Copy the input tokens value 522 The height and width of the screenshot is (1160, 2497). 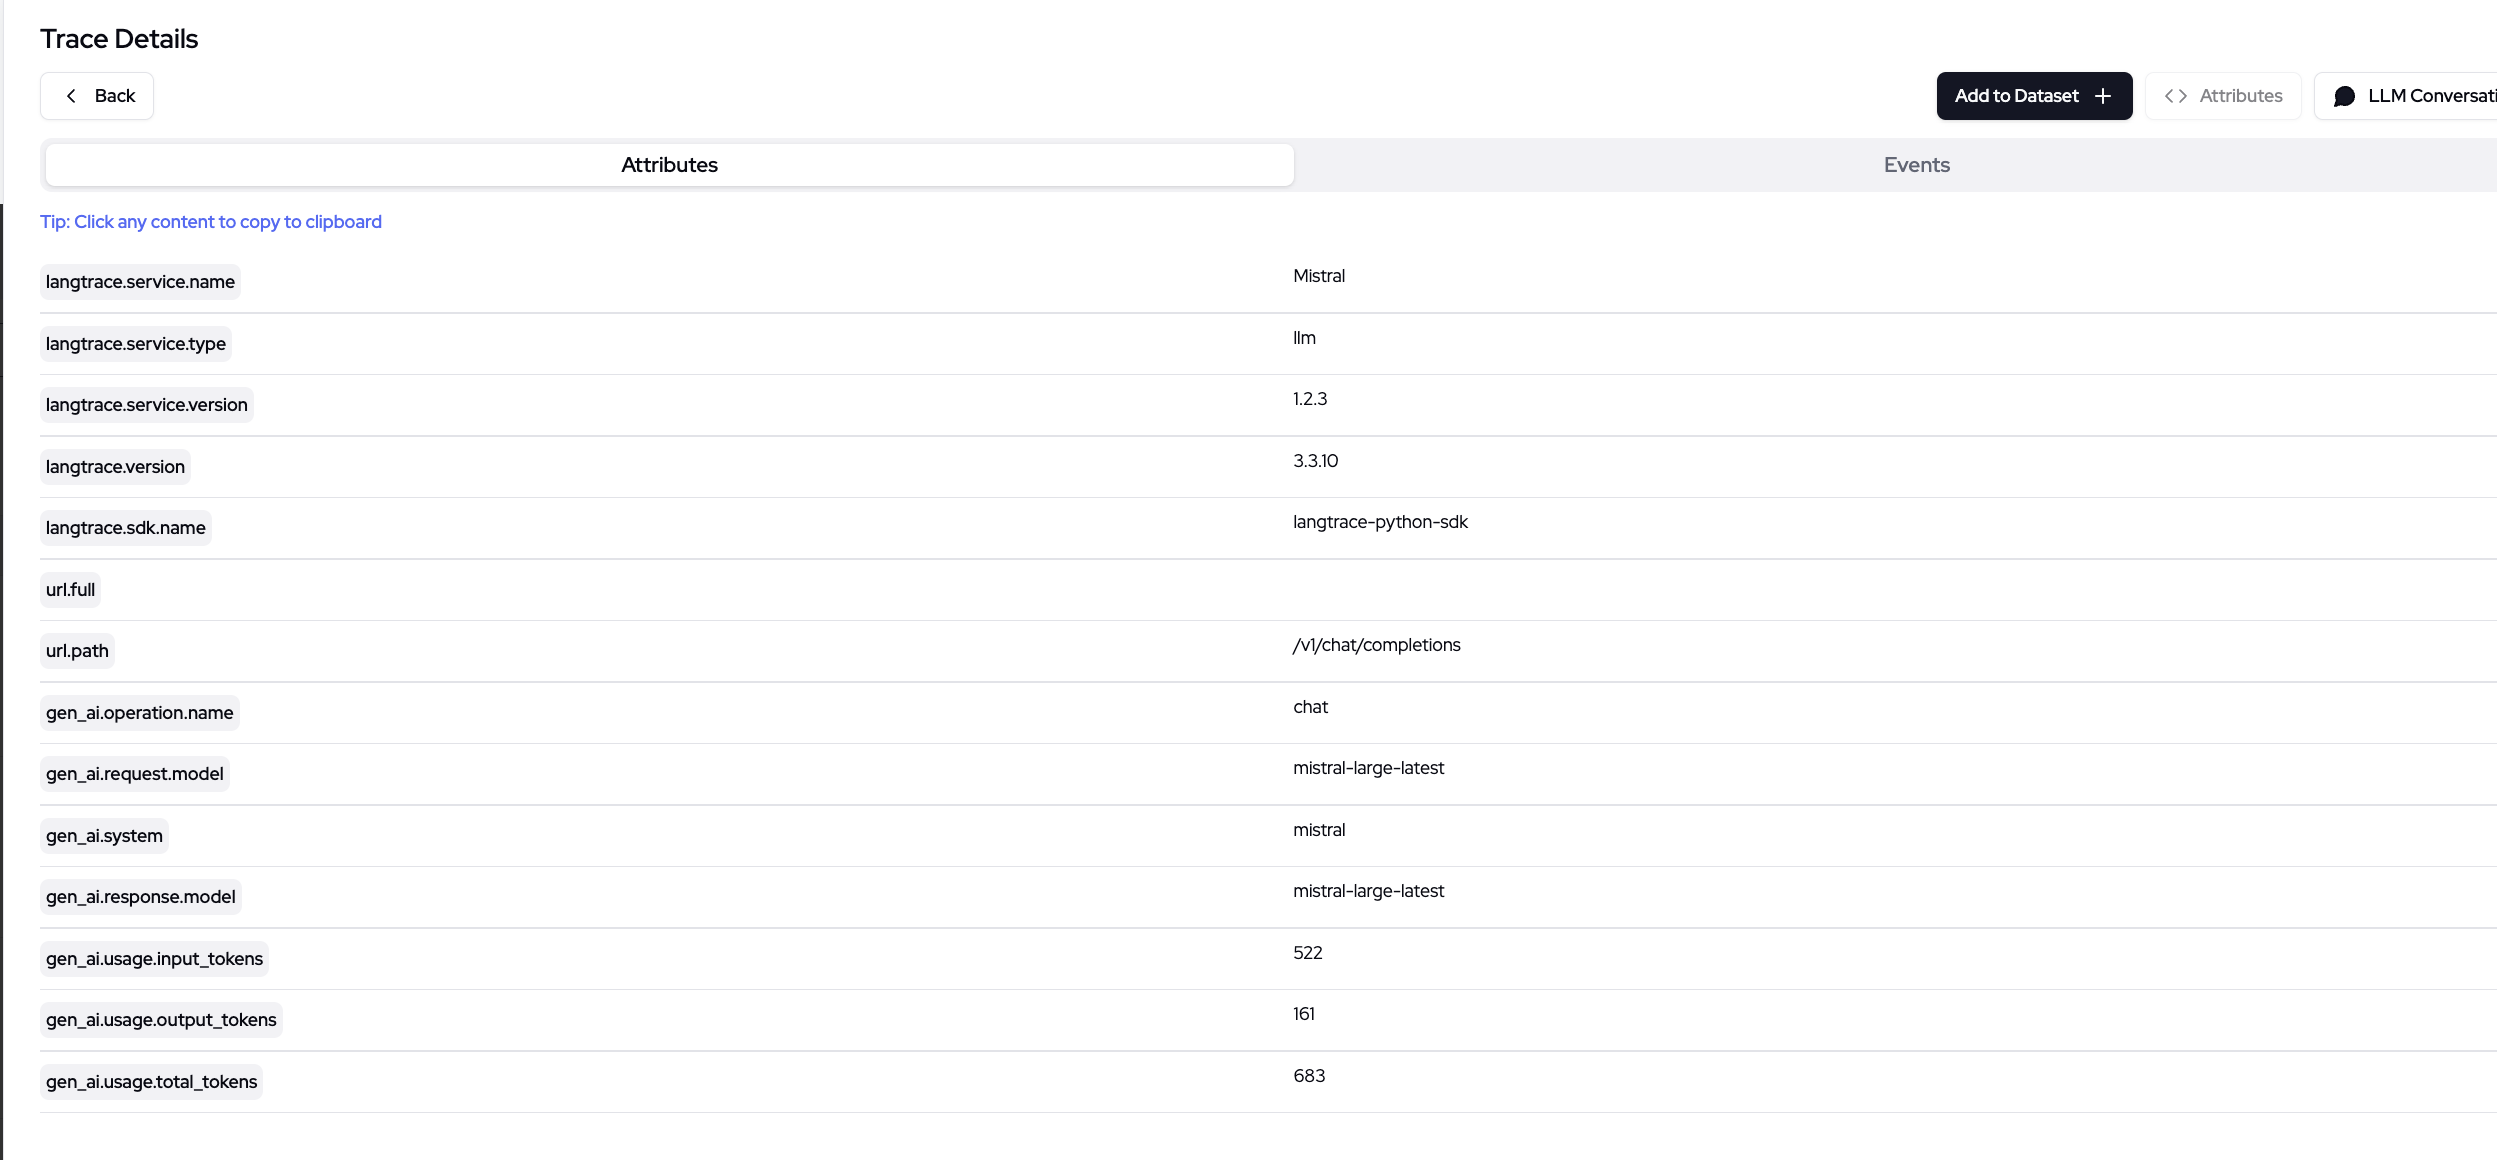click(1307, 953)
